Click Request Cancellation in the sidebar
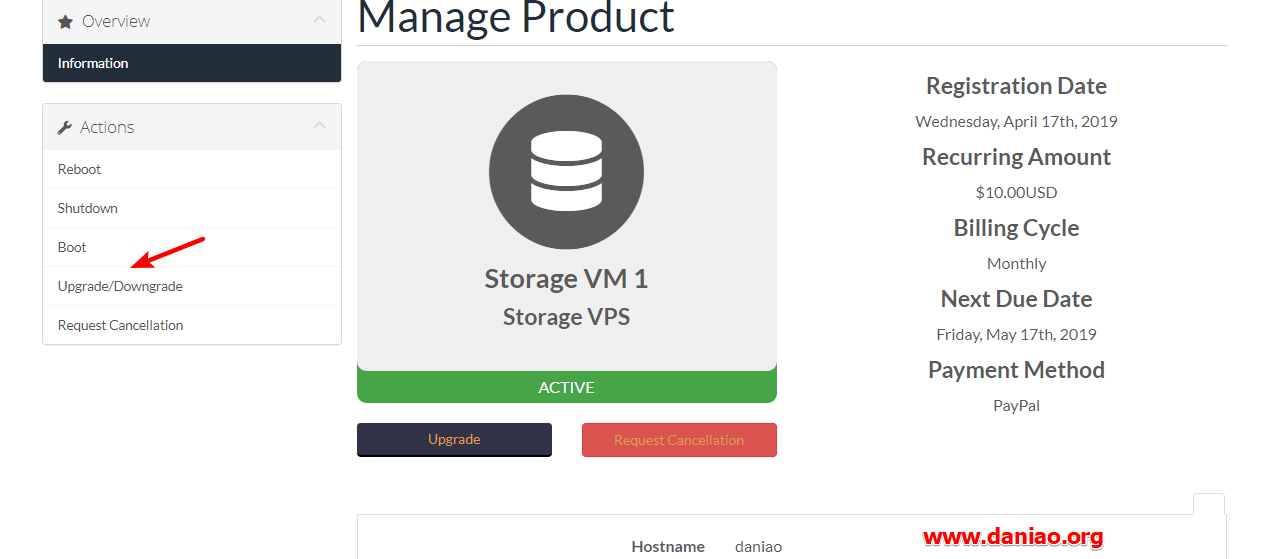 (192, 325)
